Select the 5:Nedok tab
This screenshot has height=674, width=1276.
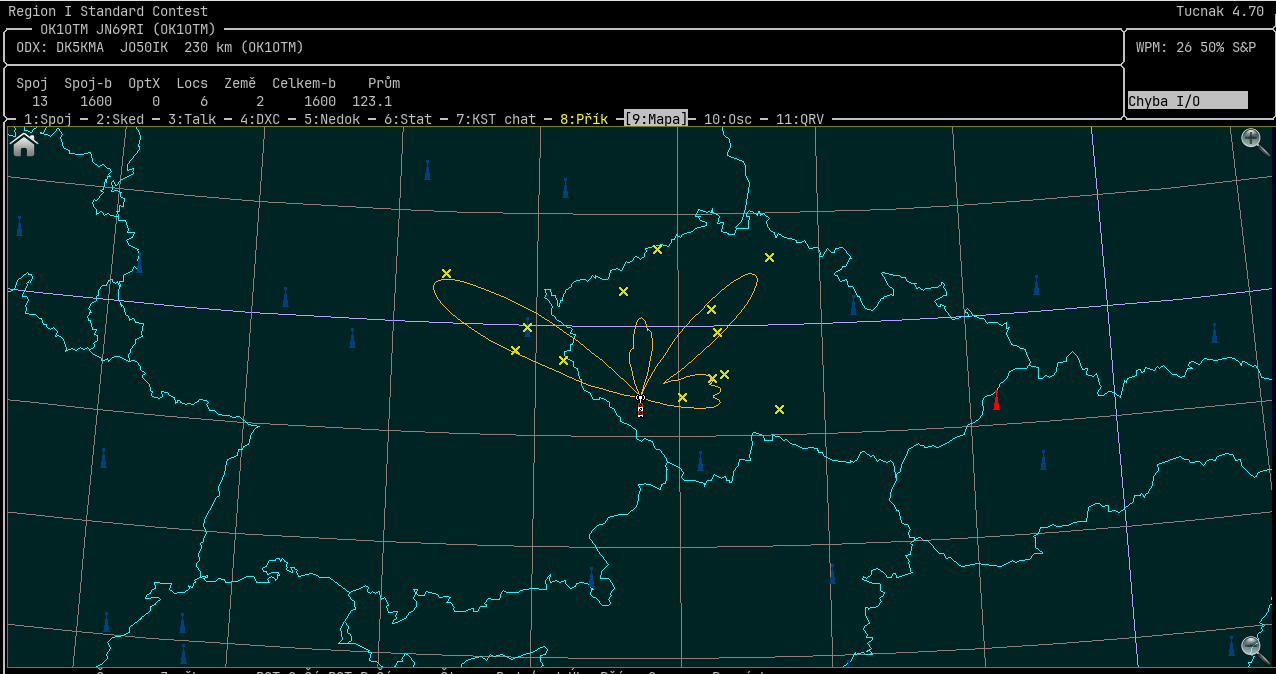(332, 119)
